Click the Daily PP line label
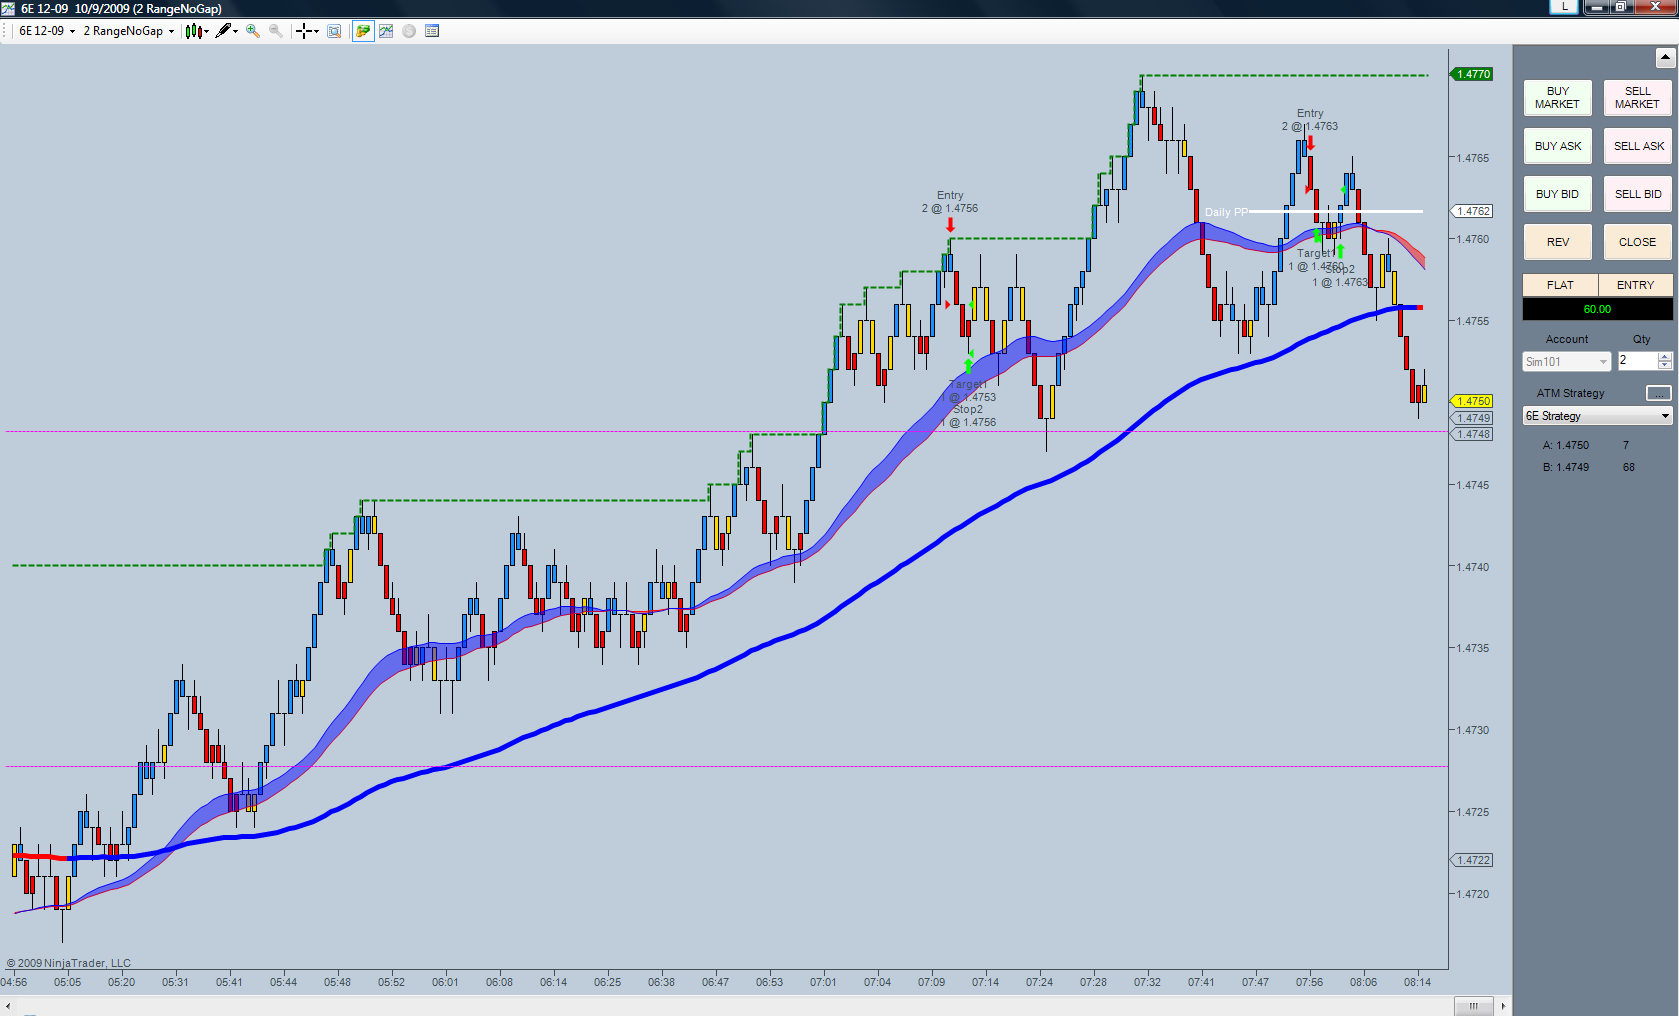 pyautogui.click(x=1226, y=212)
